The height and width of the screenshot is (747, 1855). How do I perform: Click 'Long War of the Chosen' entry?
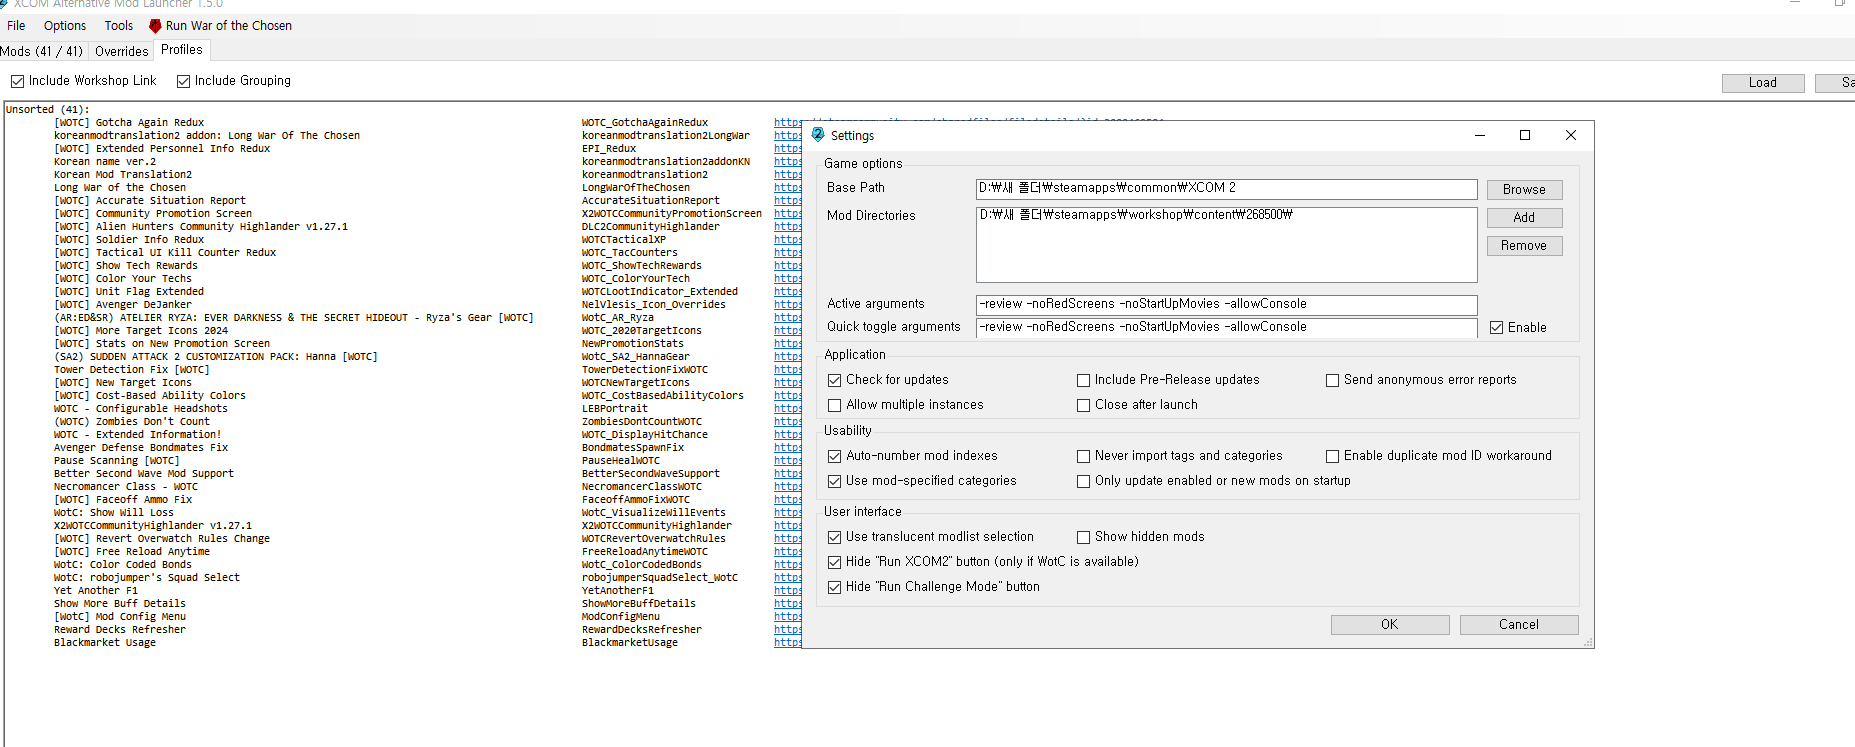(120, 188)
